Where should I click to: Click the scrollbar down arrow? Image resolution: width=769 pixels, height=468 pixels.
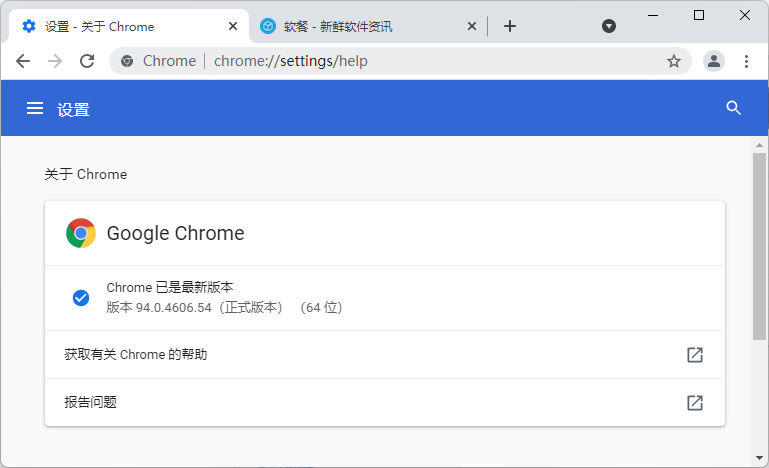pos(760,458)
